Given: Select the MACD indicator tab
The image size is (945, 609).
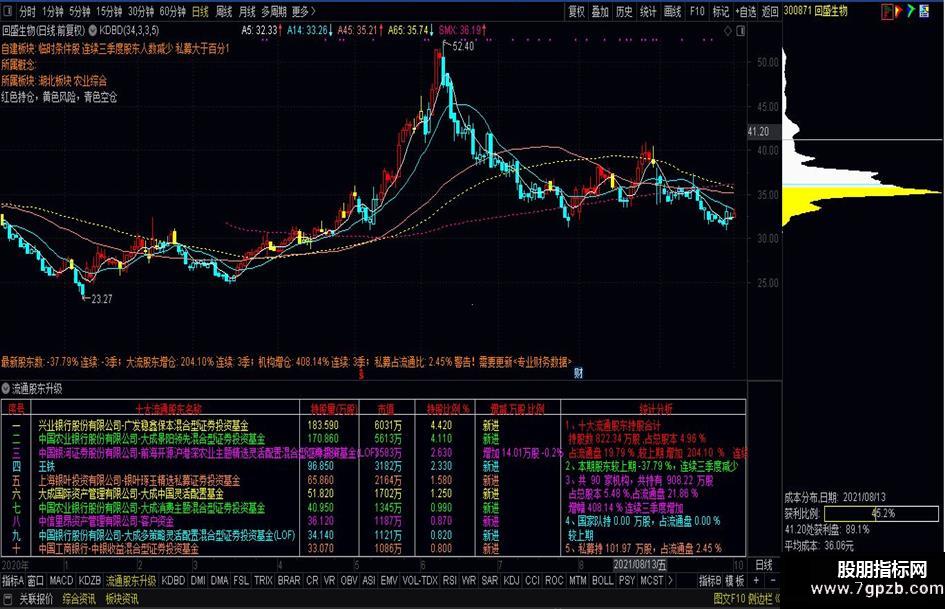Looking at the screenshot, I should pyautogui.click(x=61, y=581).
